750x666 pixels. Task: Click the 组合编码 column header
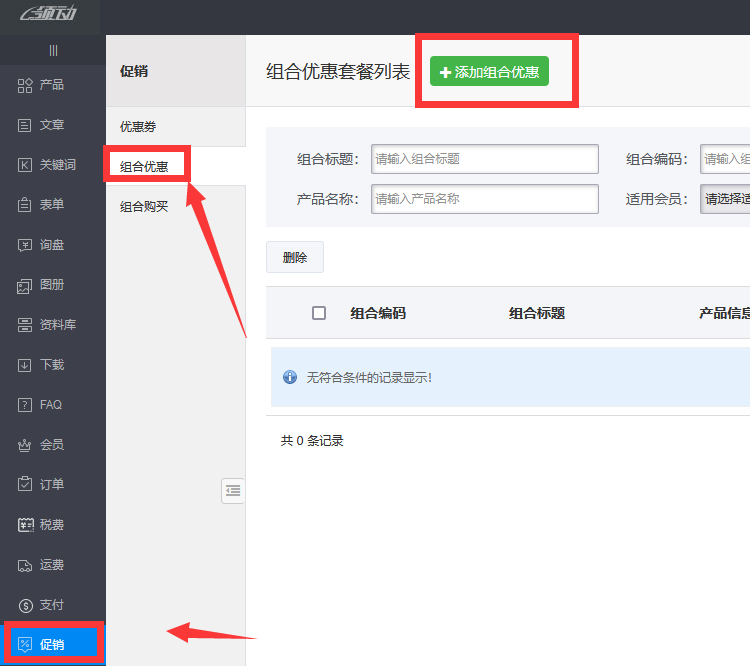pyautogui.click(x=378, y=313)
